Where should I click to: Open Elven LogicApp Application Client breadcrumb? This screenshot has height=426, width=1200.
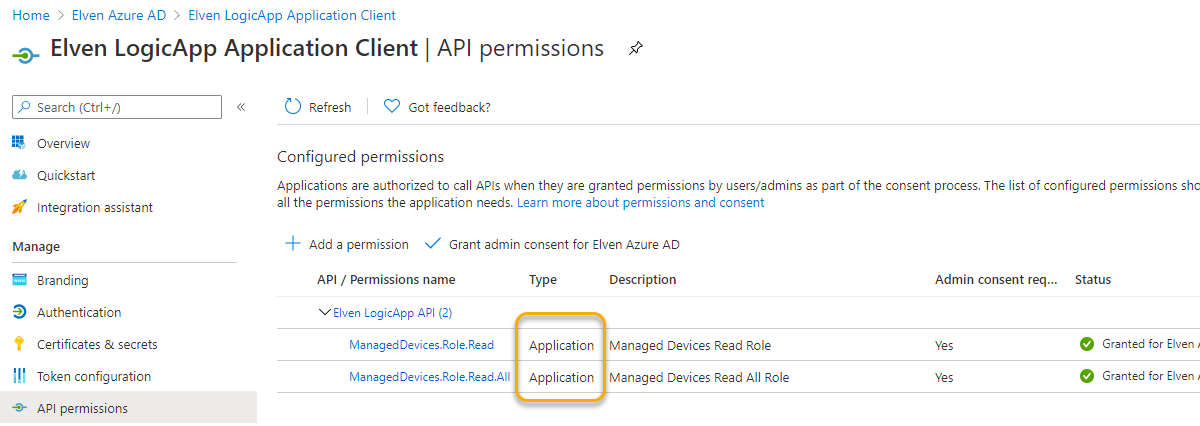[x=292, y=15]
